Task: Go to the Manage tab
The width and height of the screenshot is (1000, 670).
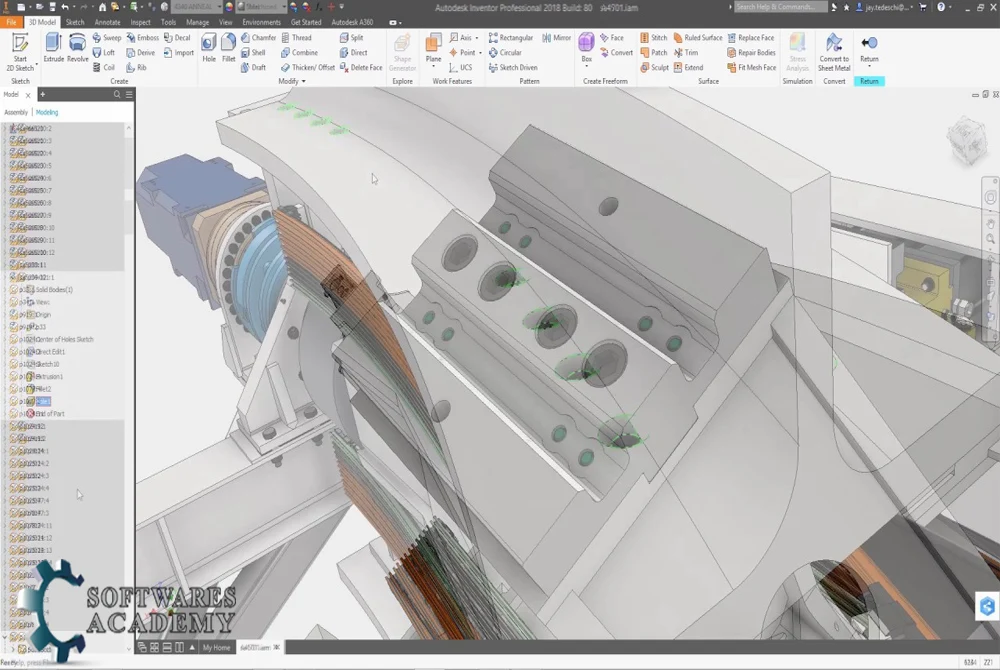Action: (197, 22)
